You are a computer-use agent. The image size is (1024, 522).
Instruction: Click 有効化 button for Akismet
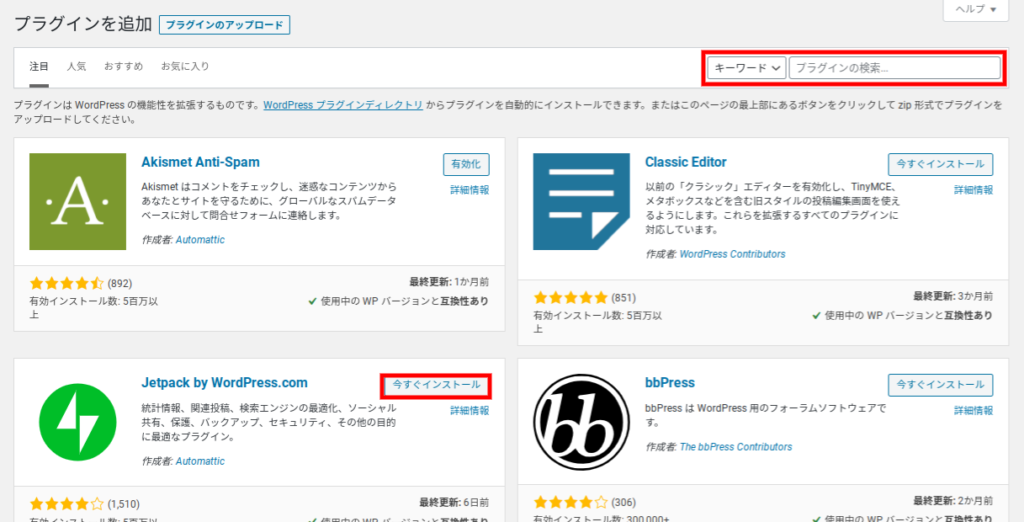click(466, 165)
